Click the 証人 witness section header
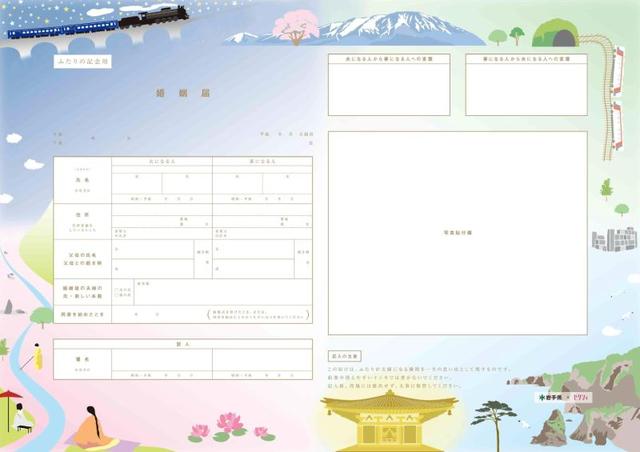The image size is (640, 452). [183, 342]
